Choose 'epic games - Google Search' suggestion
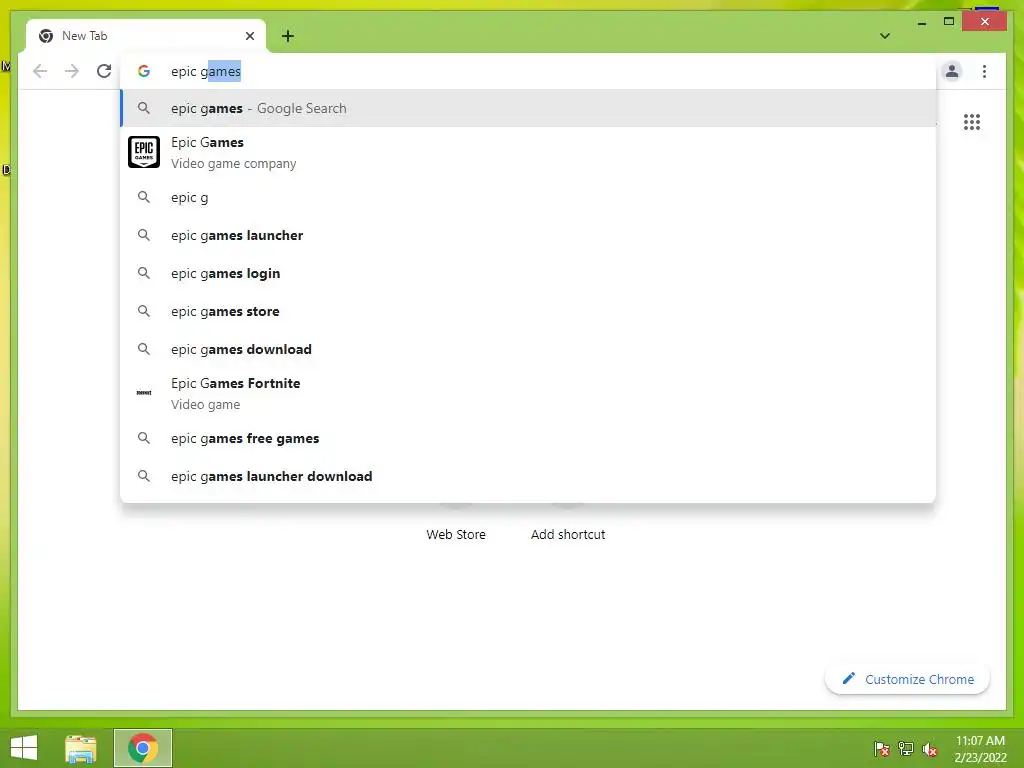1024x768 pixels. (528, 108)
